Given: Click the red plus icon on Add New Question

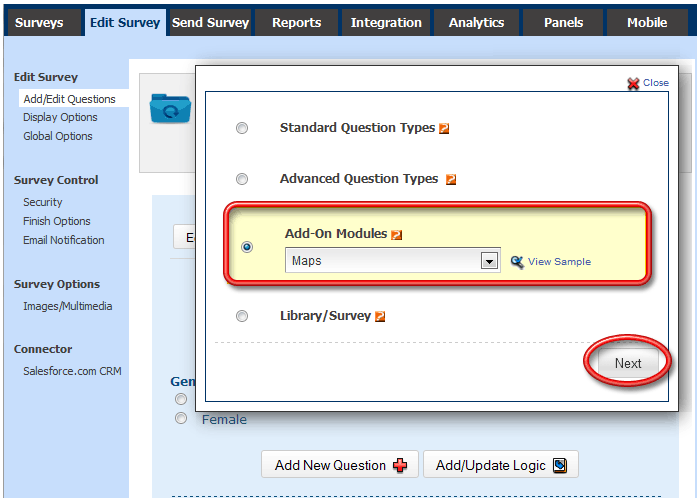Looking at the screenshot, I should point(401,465).
